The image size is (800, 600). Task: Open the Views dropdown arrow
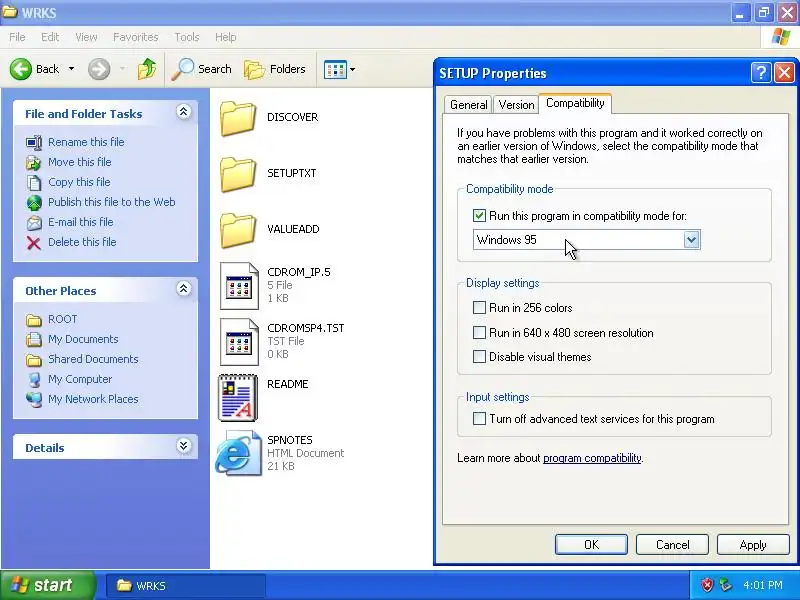352,69
